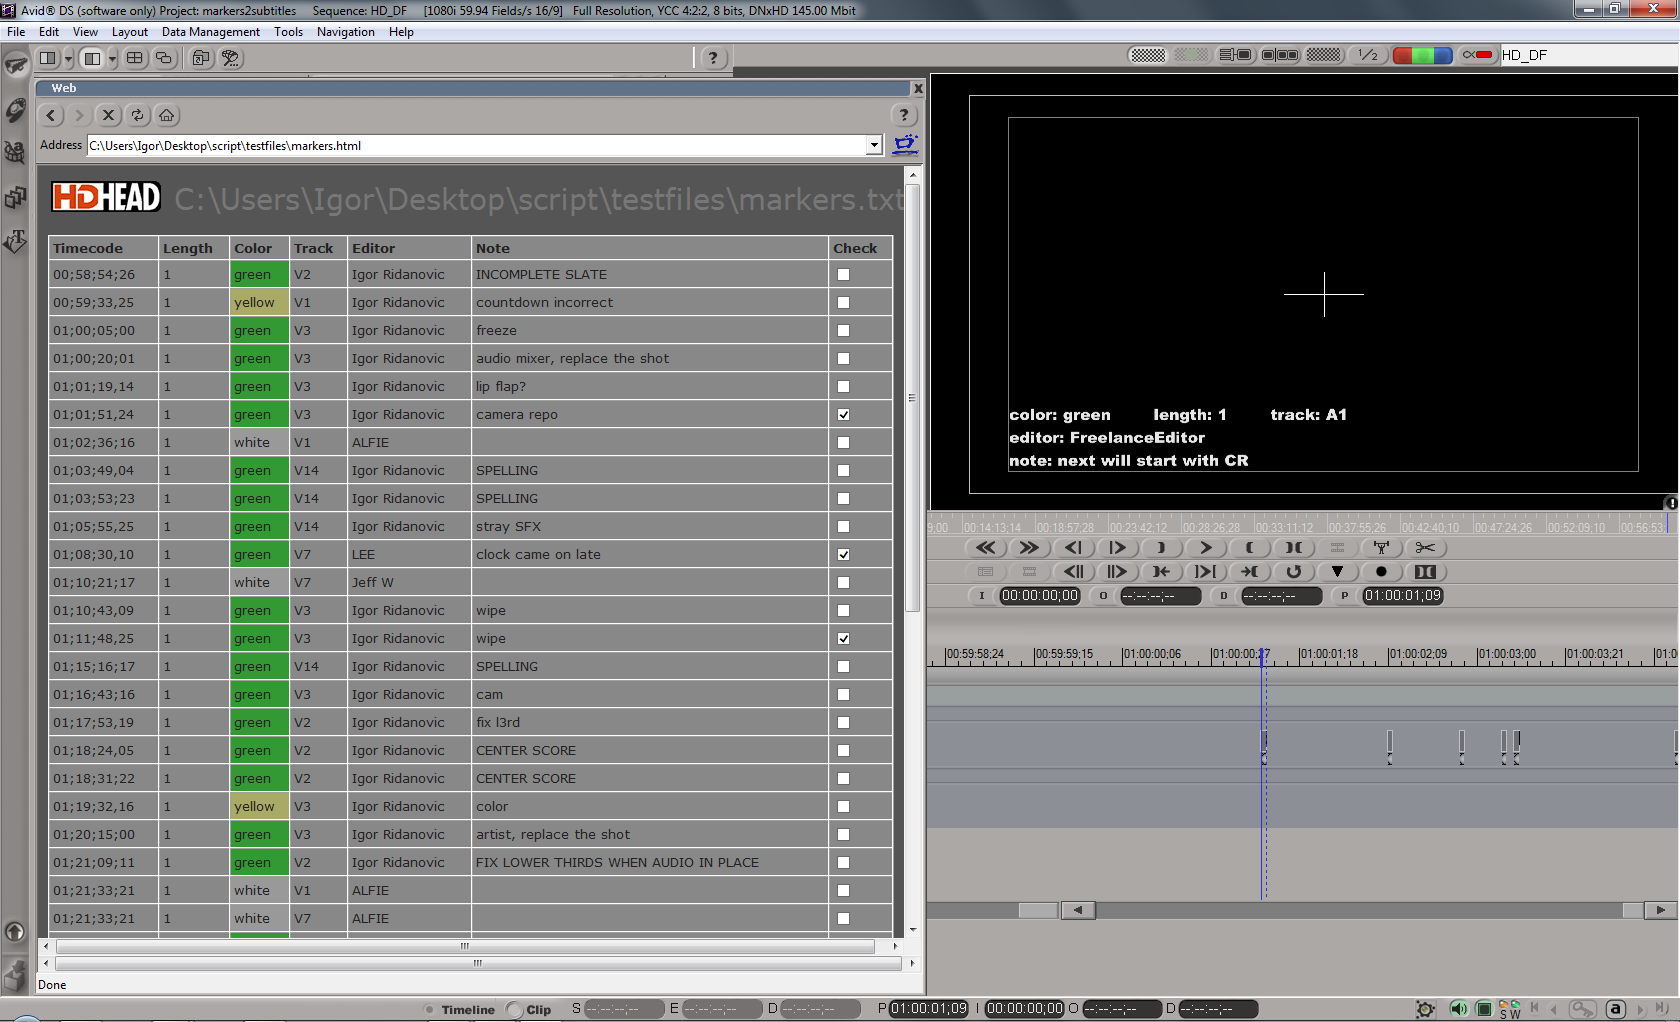Open Web panel help question mark
Image resolution: width=1680 pixels, height=1022 pixels.
tap(903, 115)
